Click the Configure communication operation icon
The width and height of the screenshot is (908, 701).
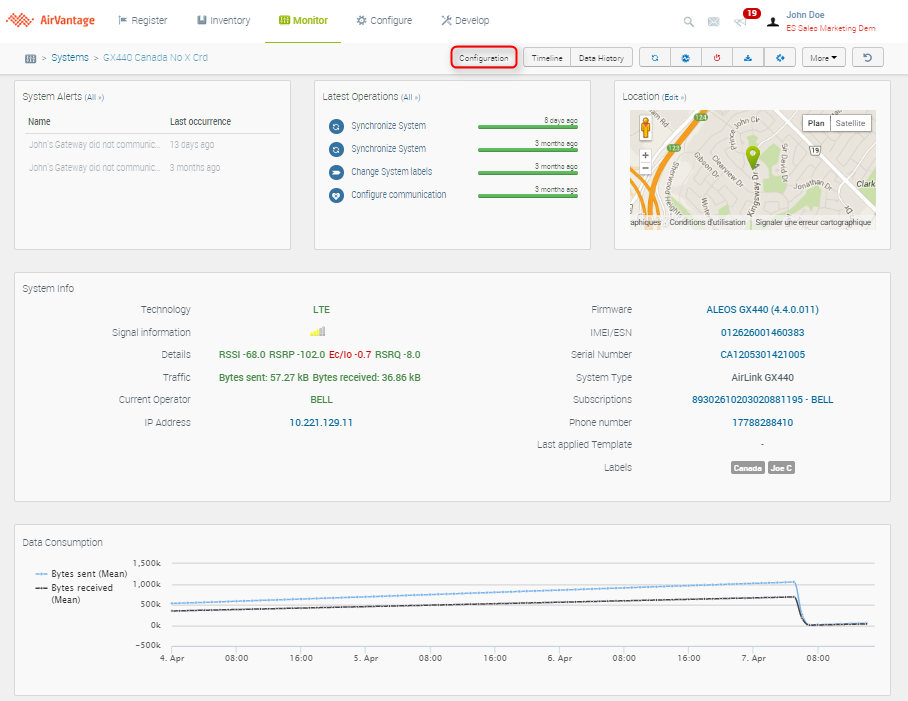336,196
